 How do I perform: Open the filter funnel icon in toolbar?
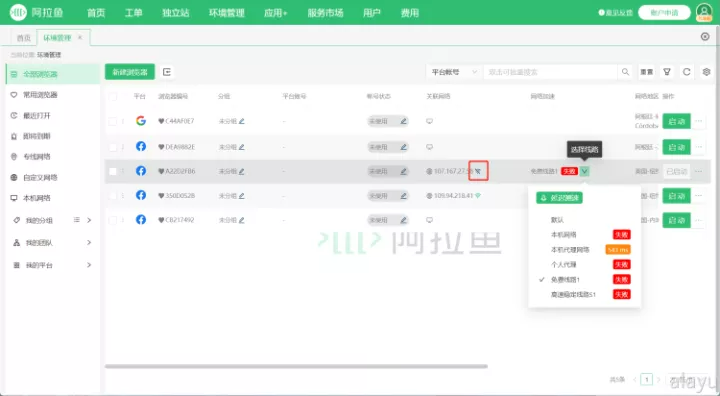coord(667,72)
